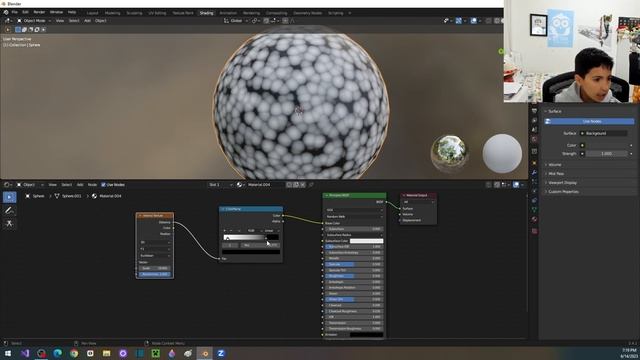
Task: Open the Edit menu
Action: 25,13
